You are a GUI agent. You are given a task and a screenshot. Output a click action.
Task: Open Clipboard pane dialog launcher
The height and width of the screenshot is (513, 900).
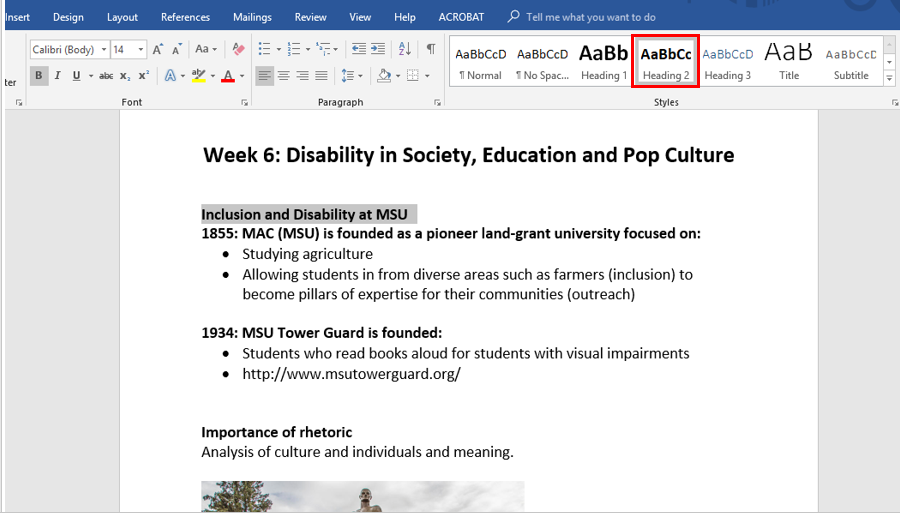pyautogui.click(x=19, y=103)
